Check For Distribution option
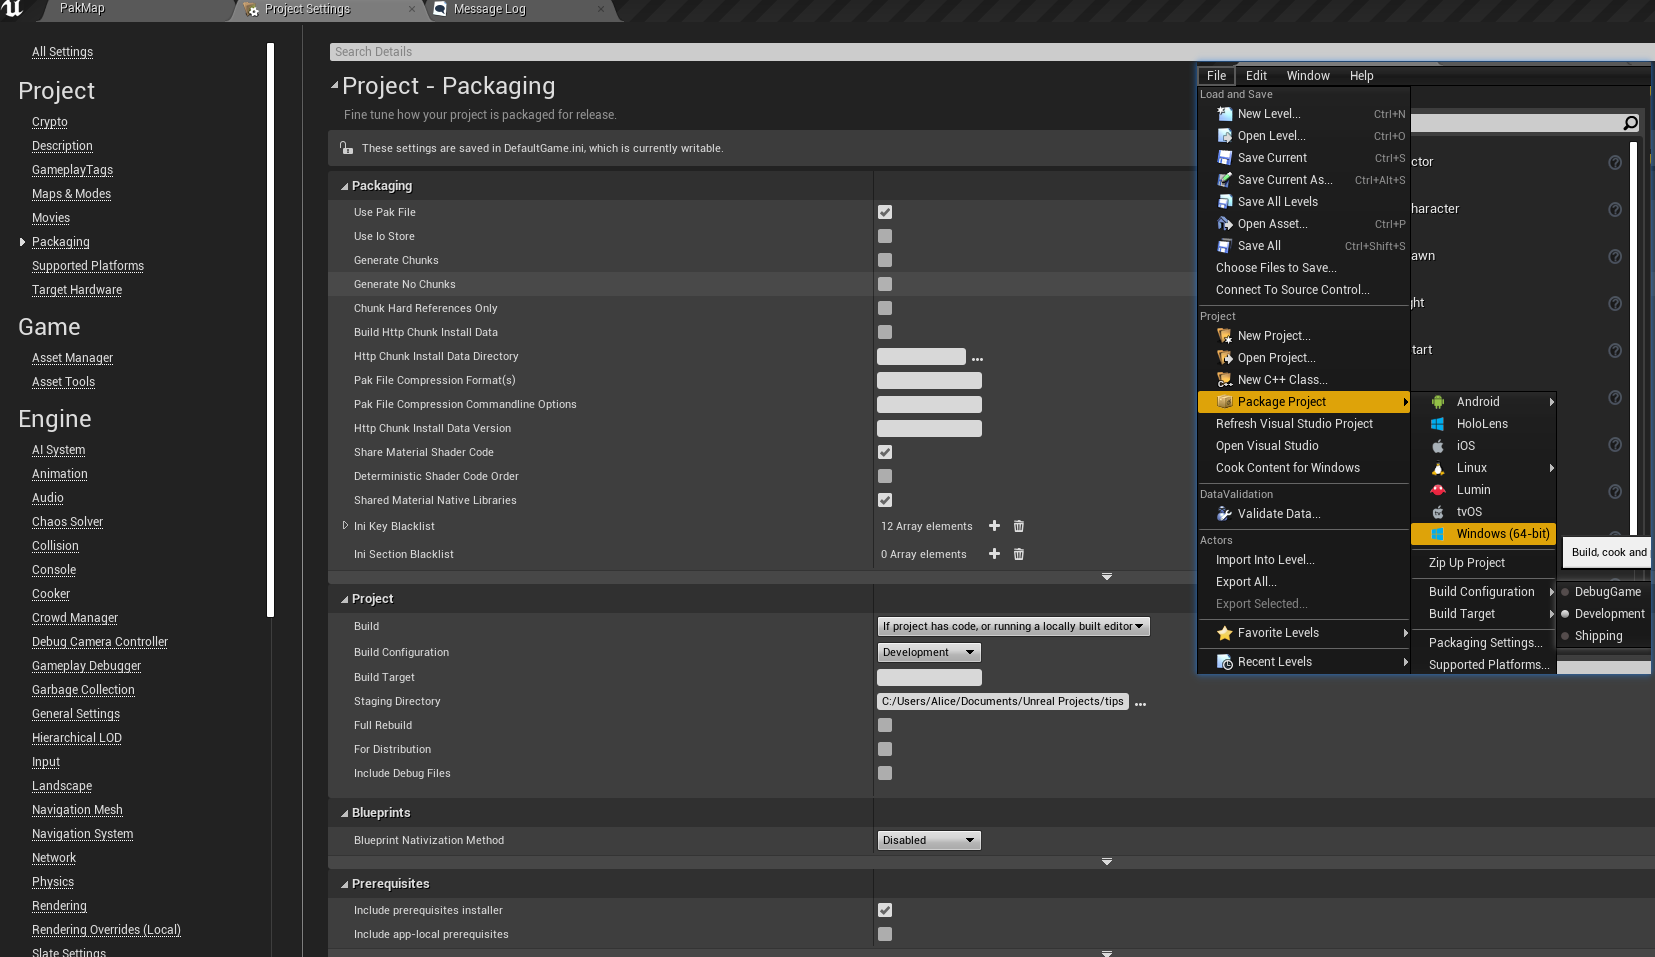Screen dimensions: 1655x957 [x=885, y=749]
